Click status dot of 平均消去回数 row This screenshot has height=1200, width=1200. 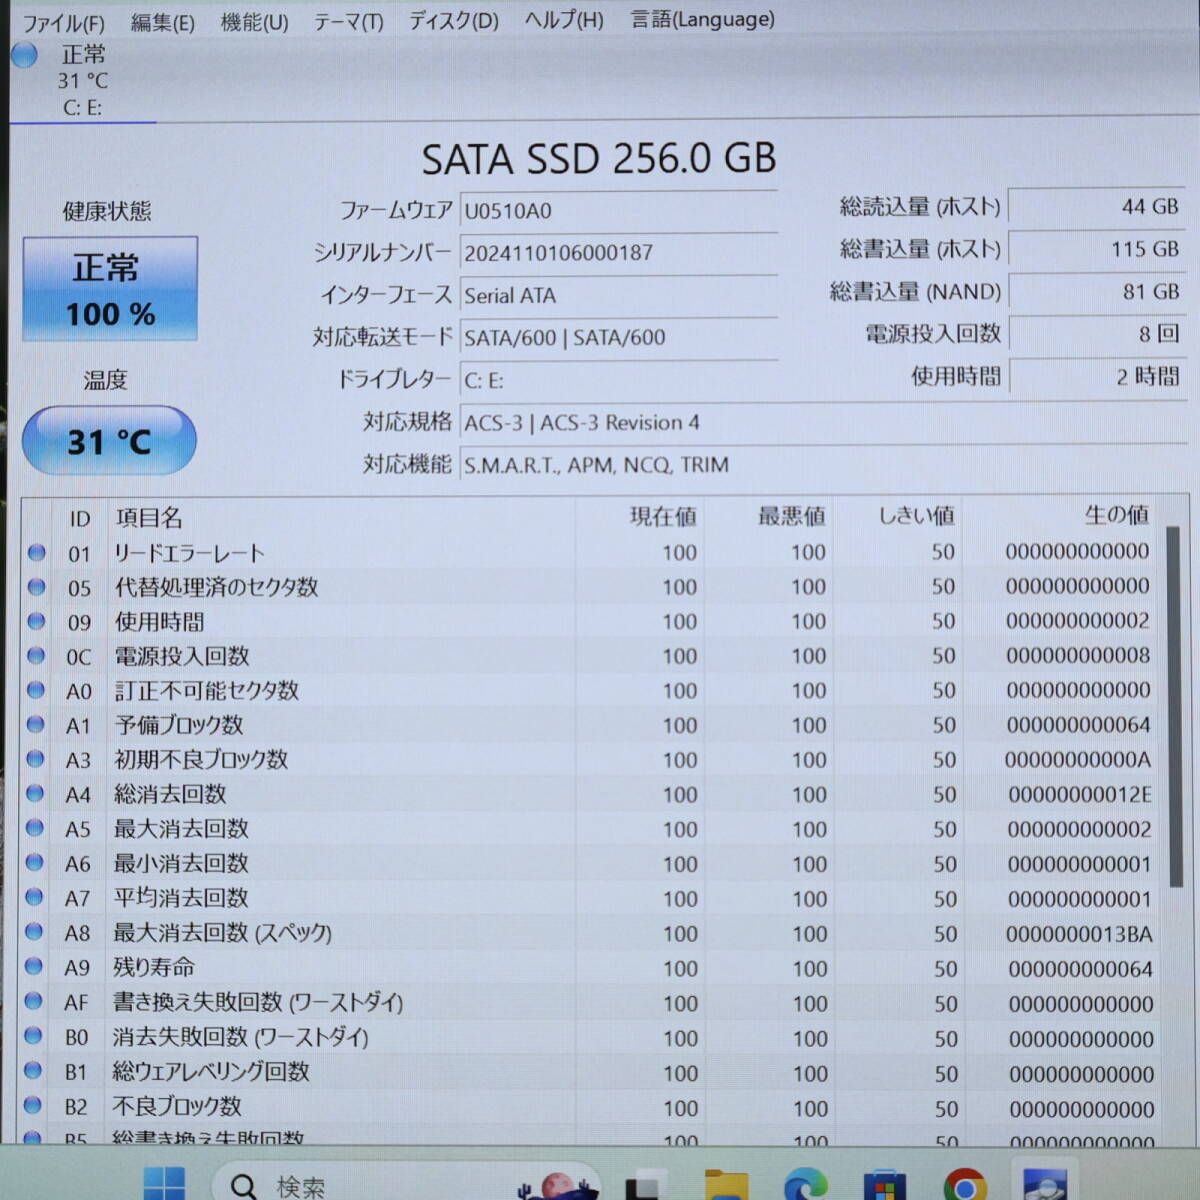tap(34, 897)
